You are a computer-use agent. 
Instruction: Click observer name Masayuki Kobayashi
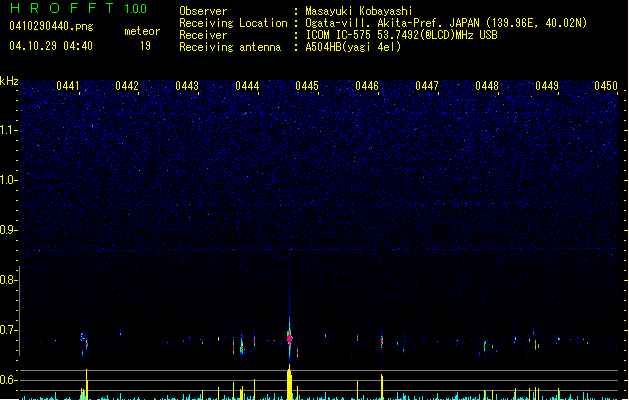[358, 11]
